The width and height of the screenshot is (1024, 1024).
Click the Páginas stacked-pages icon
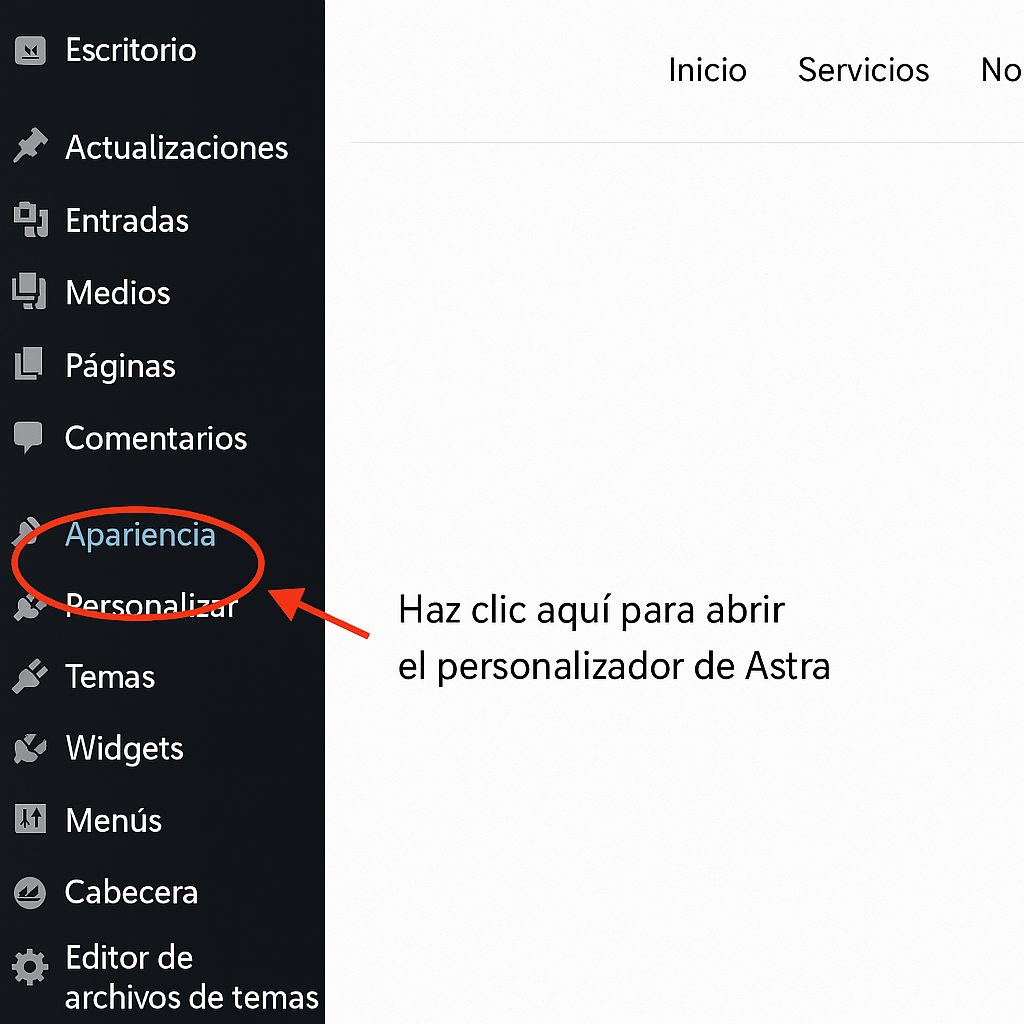(30, 365)
